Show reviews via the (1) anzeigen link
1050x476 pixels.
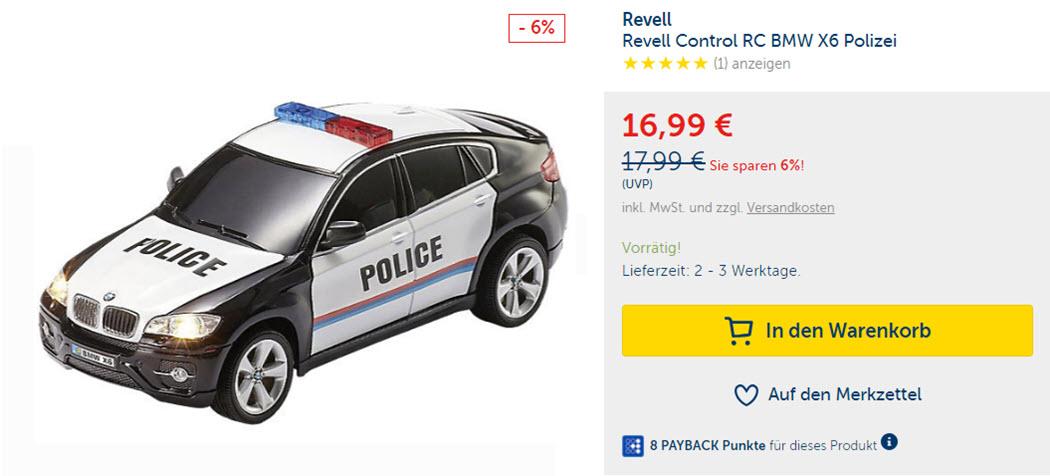(x=751, y=64)
